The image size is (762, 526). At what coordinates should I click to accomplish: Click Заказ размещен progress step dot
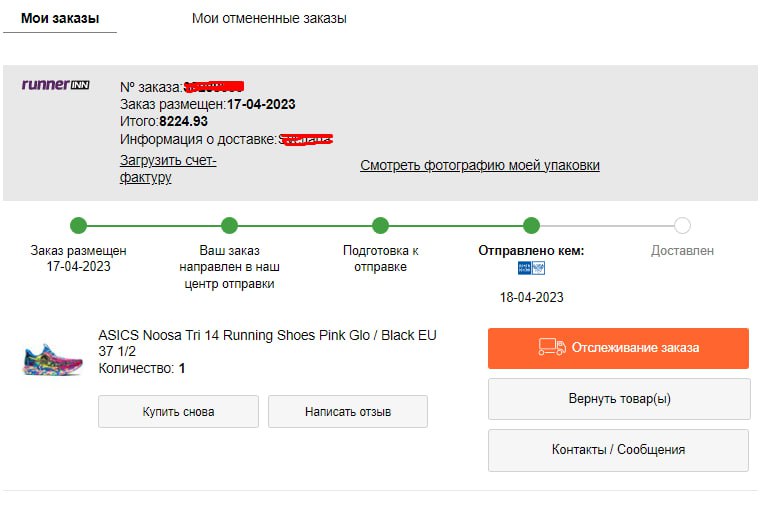pyautogui.click(x=78, y=226)
